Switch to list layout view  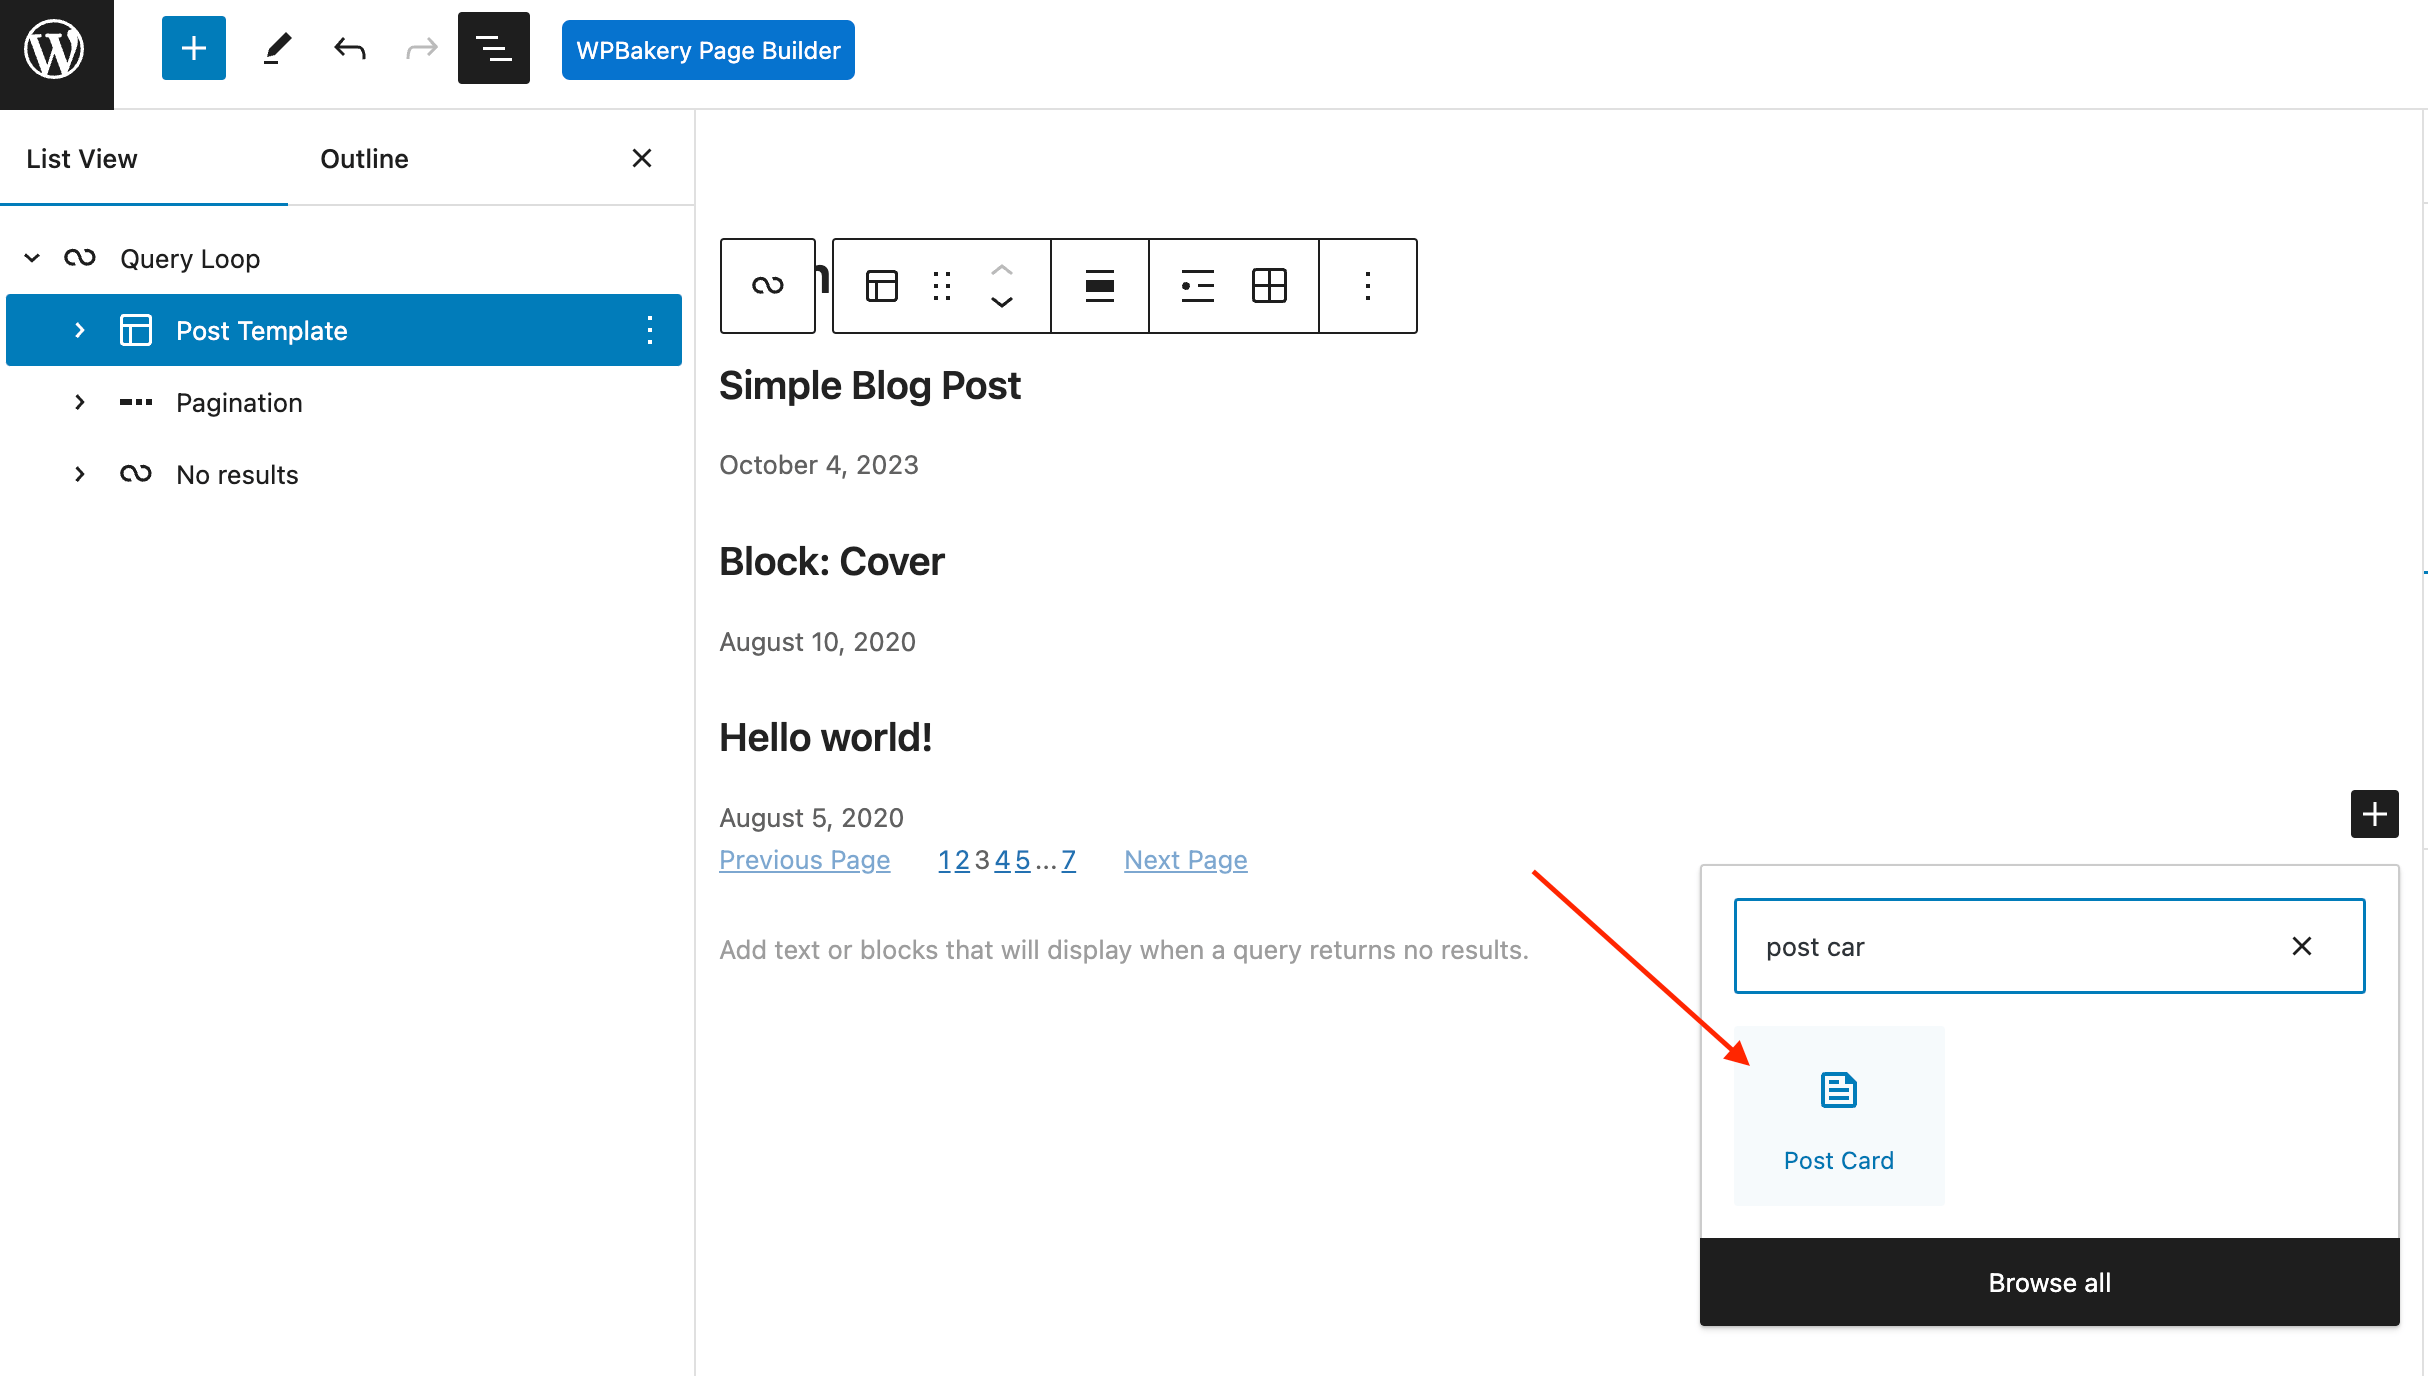(x=1197, y=286)
